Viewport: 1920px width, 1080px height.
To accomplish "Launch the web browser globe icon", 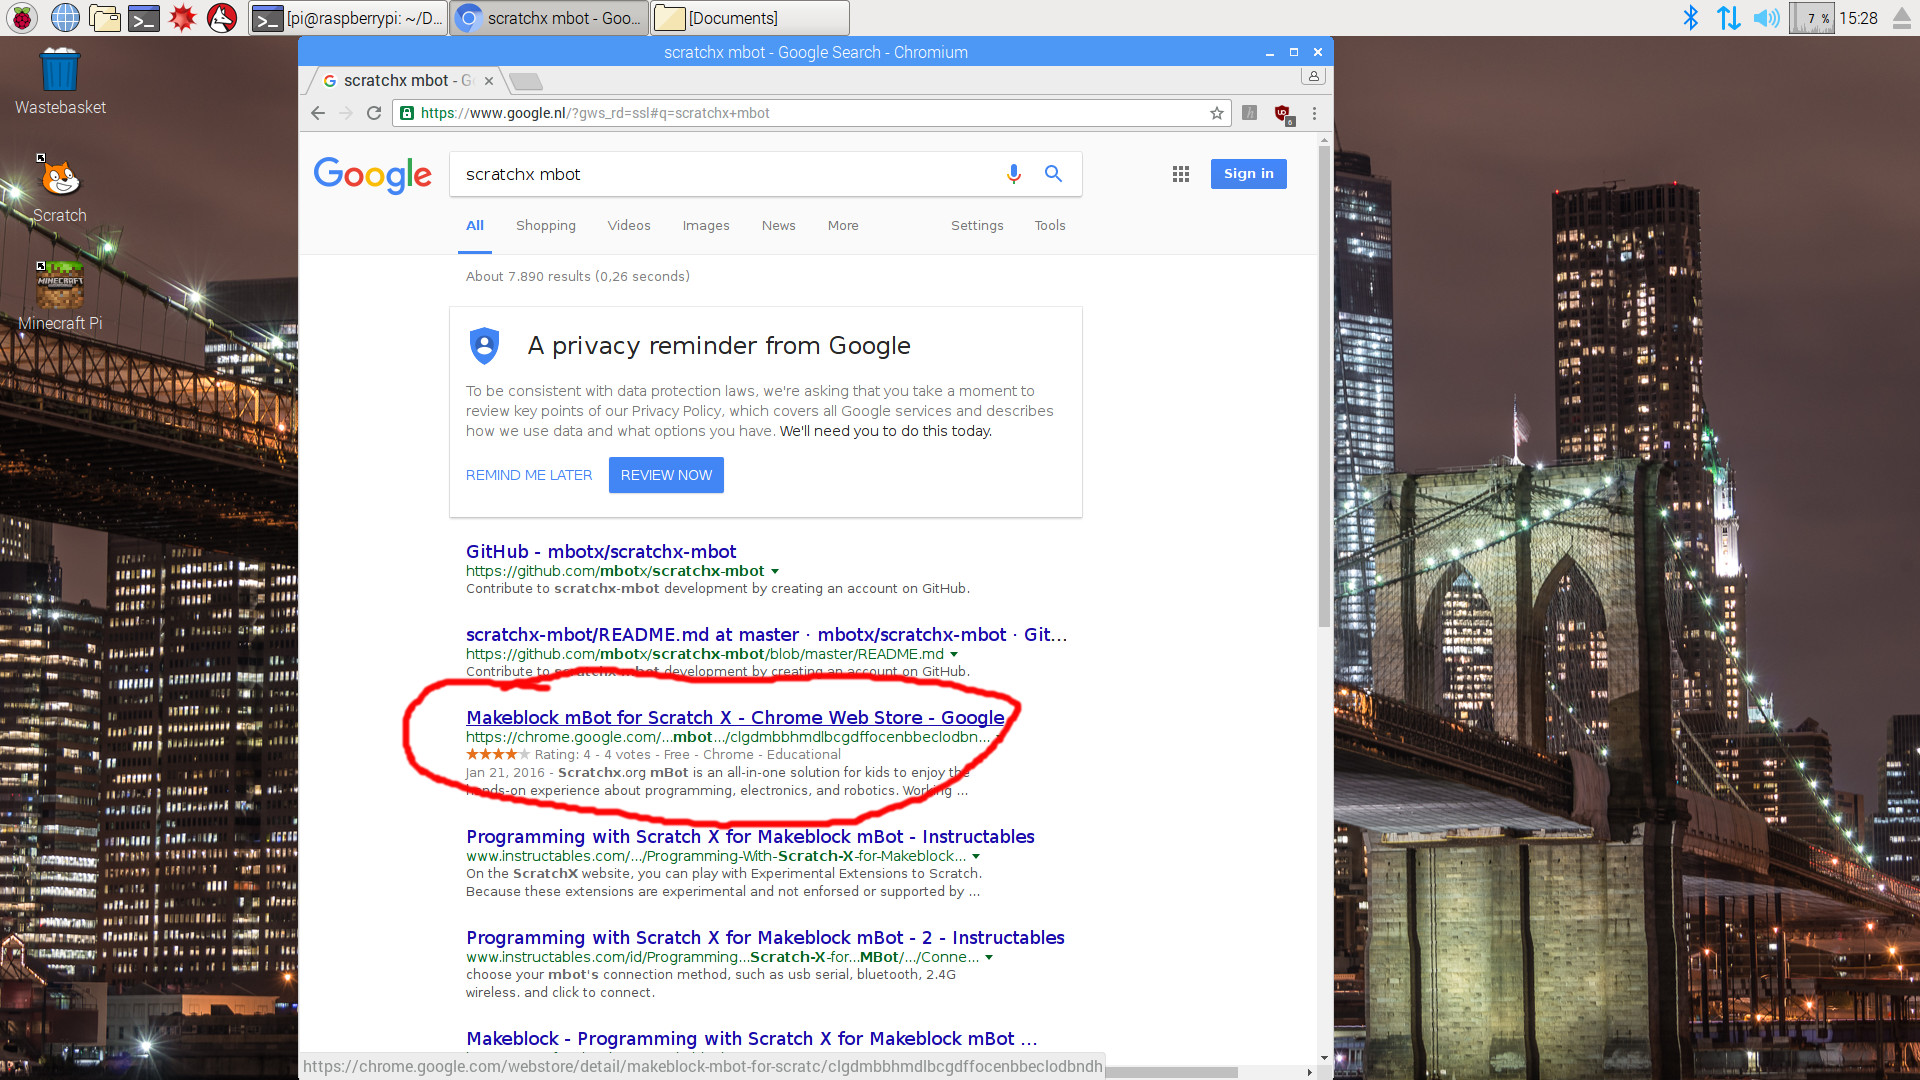I will (x=65, y=18).
